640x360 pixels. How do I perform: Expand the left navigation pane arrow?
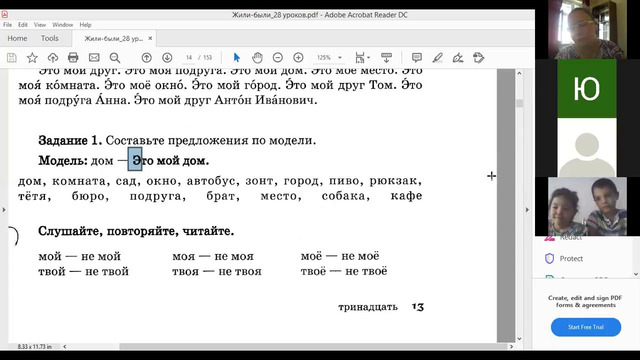point(4,210)
